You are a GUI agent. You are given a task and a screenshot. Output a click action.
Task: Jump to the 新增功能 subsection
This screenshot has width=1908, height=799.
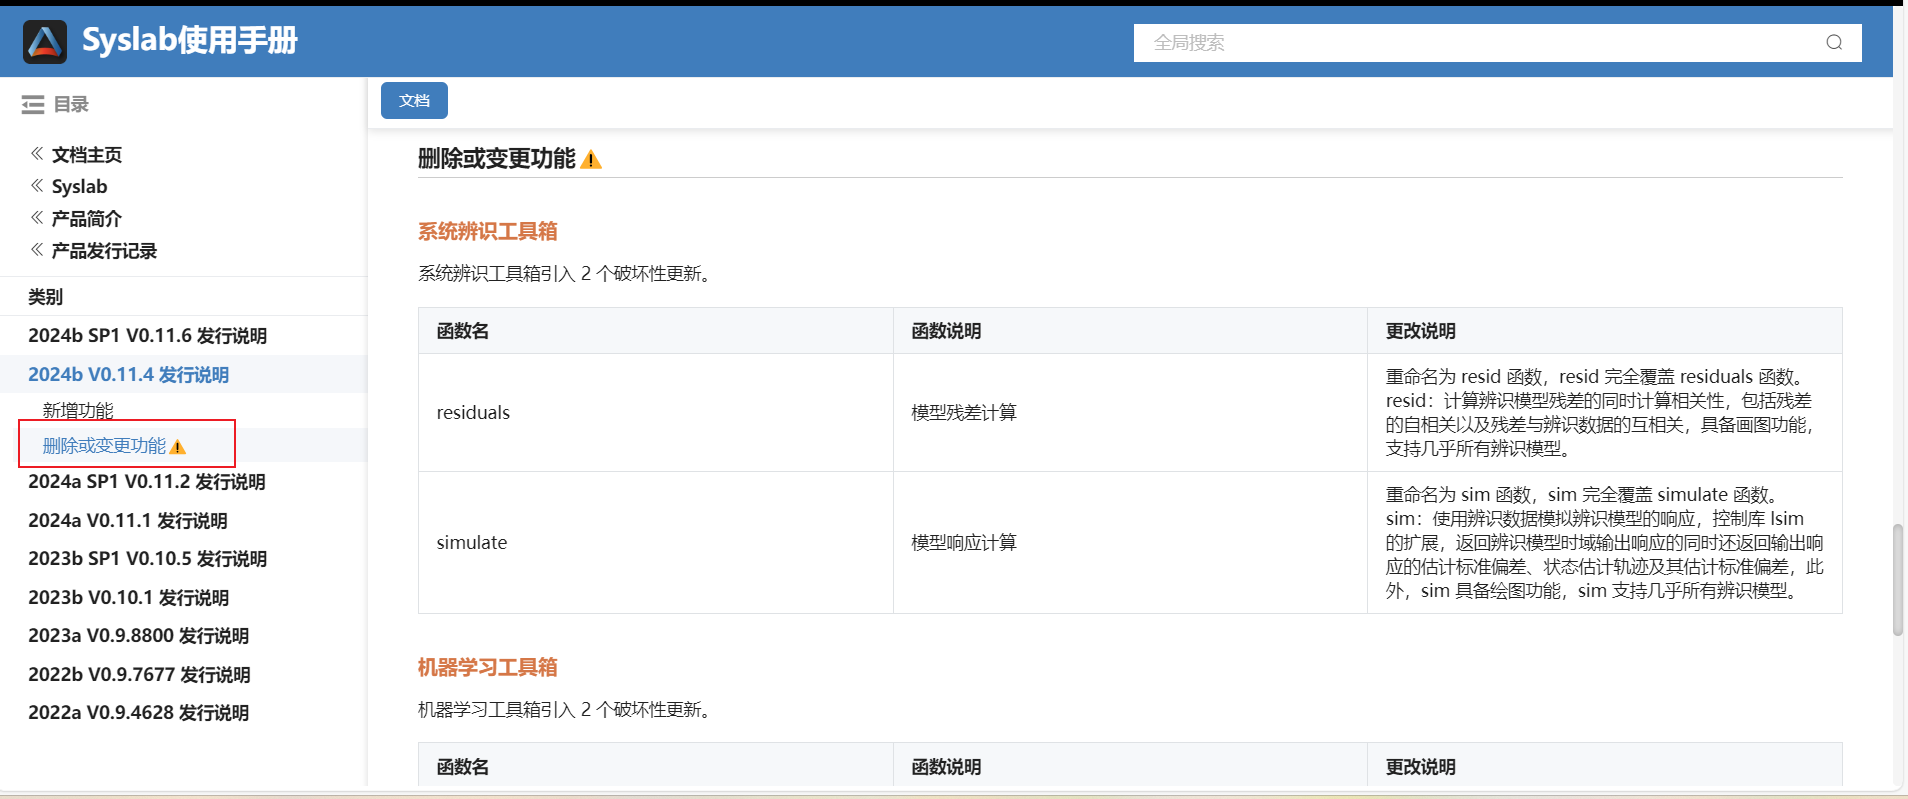click(78, 410)
